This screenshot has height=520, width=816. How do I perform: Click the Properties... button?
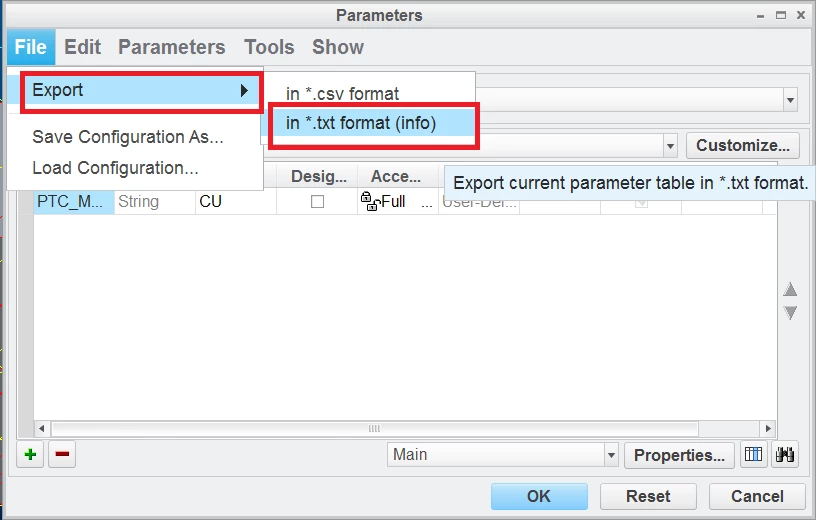(679, 455)
